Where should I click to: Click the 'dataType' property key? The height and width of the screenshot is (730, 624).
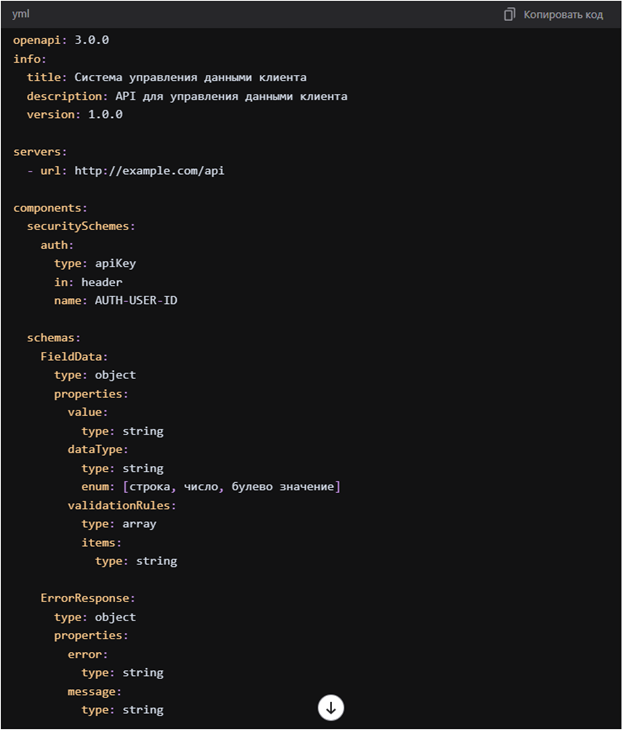(95, 450)
